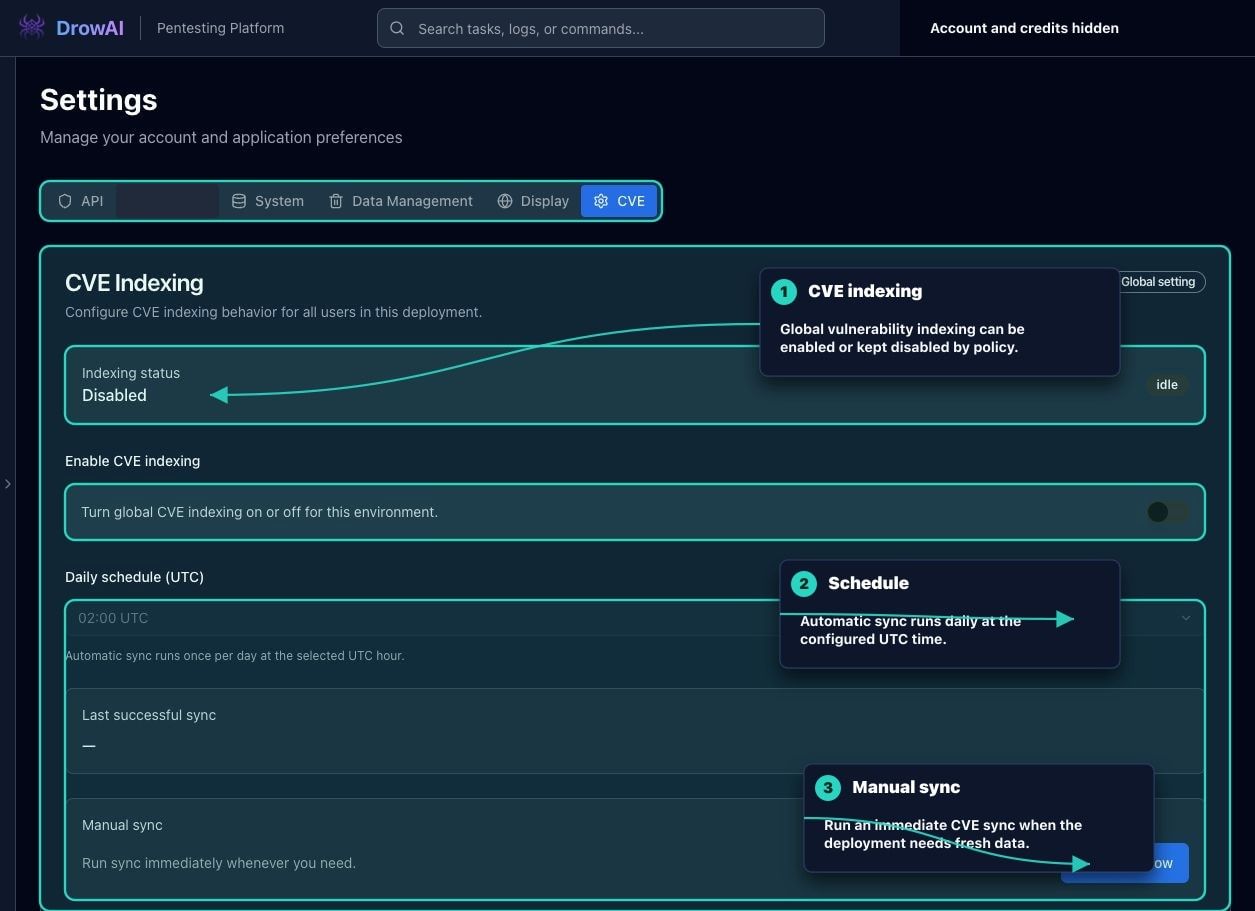The width and height of the screenshot is (1255, 911).
Task: Click the Global setting badge
Action: pos(1158,282)
